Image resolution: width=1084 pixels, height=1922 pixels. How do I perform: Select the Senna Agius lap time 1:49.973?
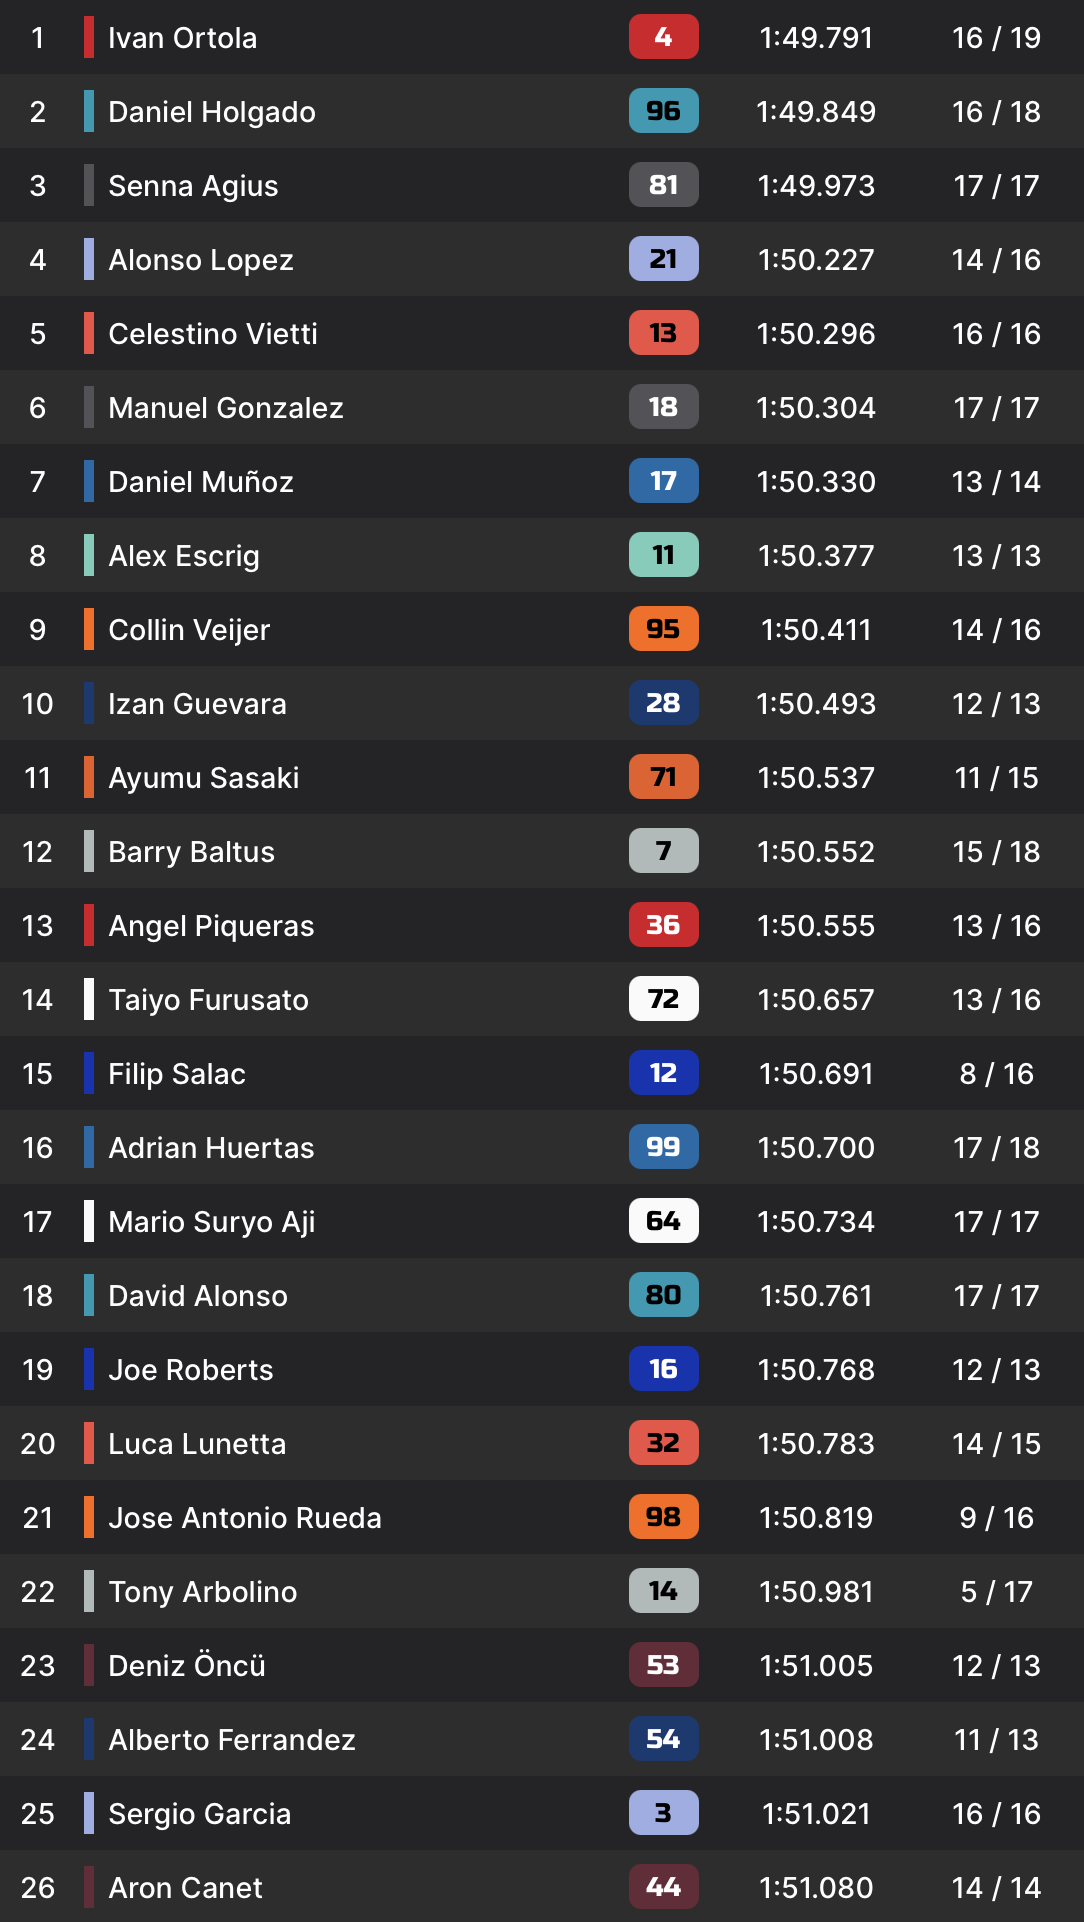coord(816,186)
